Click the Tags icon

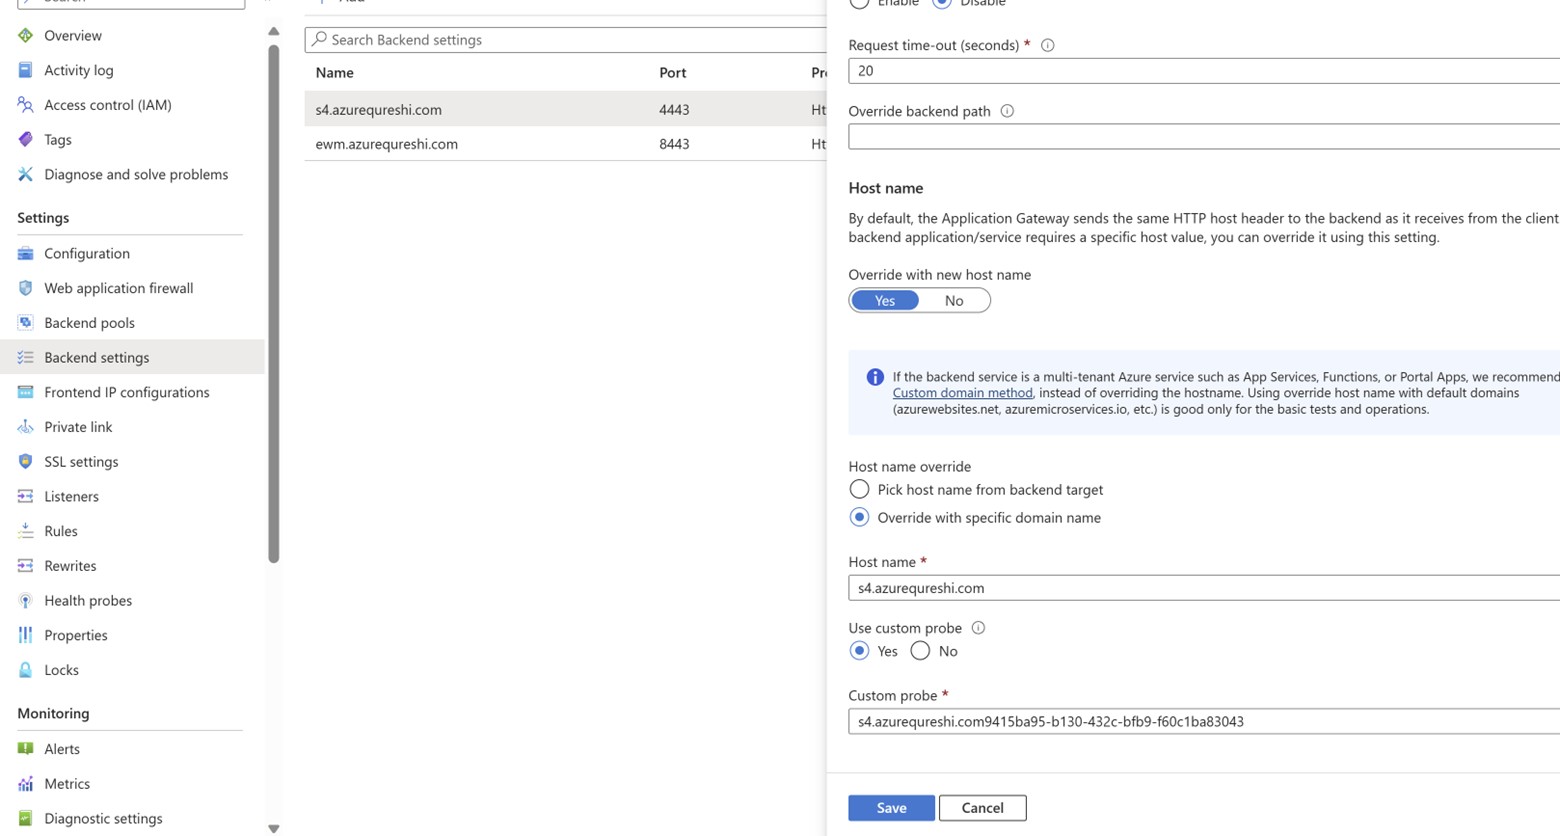coord(25,139)
